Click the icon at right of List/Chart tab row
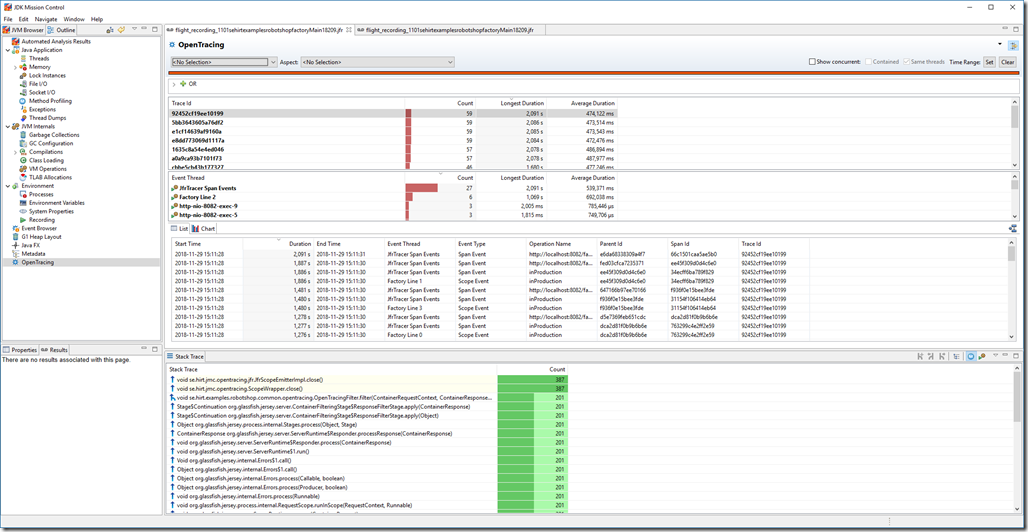 (x=1013, y=228)
